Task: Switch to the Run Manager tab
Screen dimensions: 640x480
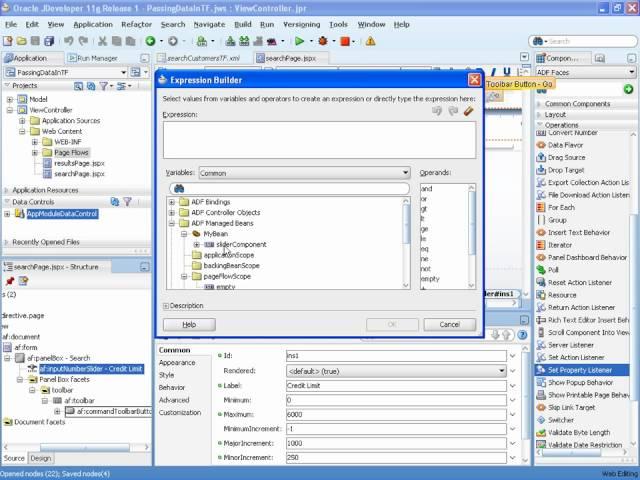Action: coord(93,58)
